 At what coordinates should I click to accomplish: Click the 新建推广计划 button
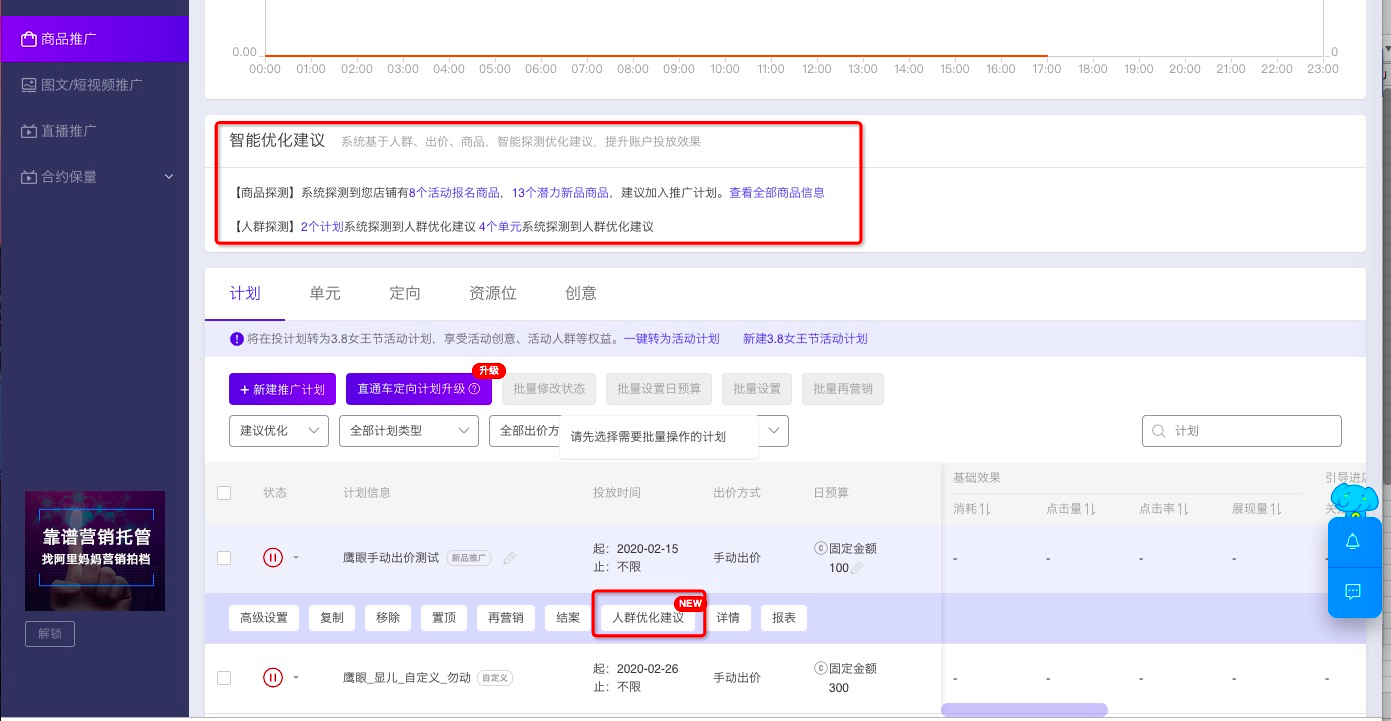[282, 389]
